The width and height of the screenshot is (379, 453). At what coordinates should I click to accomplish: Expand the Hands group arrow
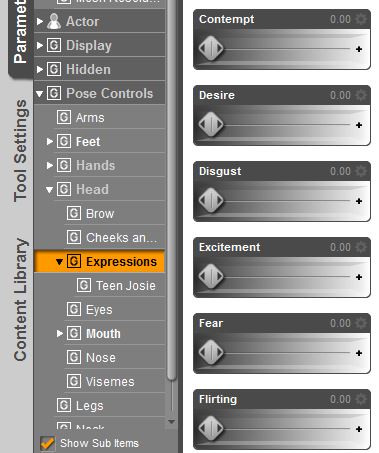pyautogui.click(x=50, y=165)
